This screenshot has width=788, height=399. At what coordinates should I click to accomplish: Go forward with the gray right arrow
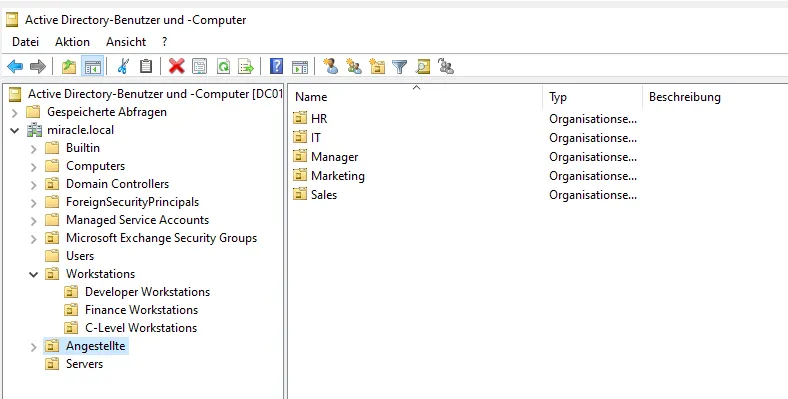[38, 66]
